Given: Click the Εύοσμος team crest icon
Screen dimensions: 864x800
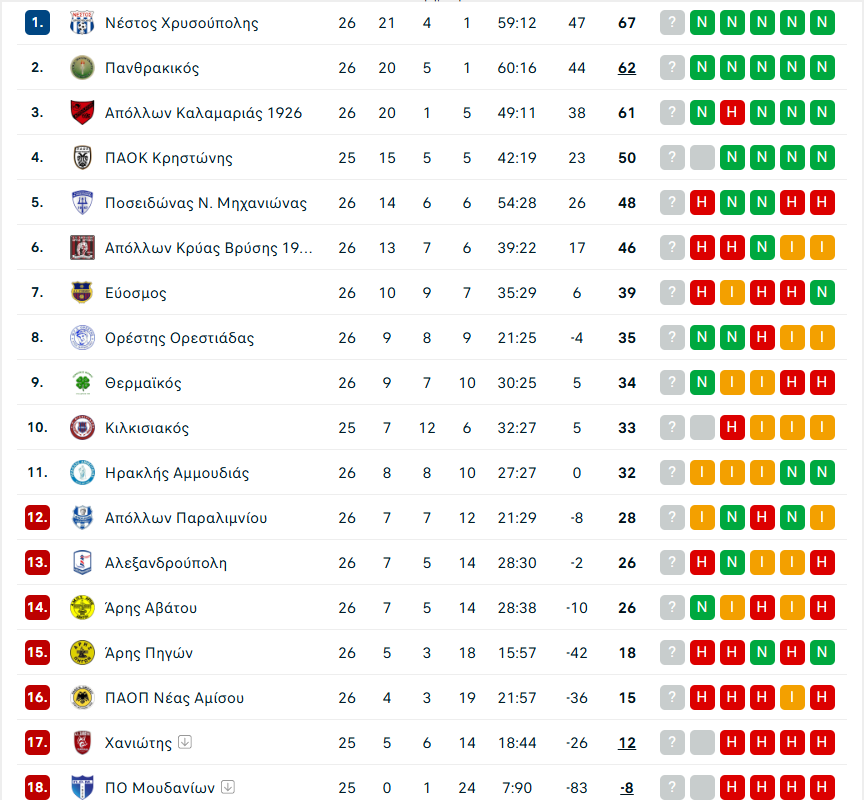Looking at the screenshot, I should (x=82, y=293).
